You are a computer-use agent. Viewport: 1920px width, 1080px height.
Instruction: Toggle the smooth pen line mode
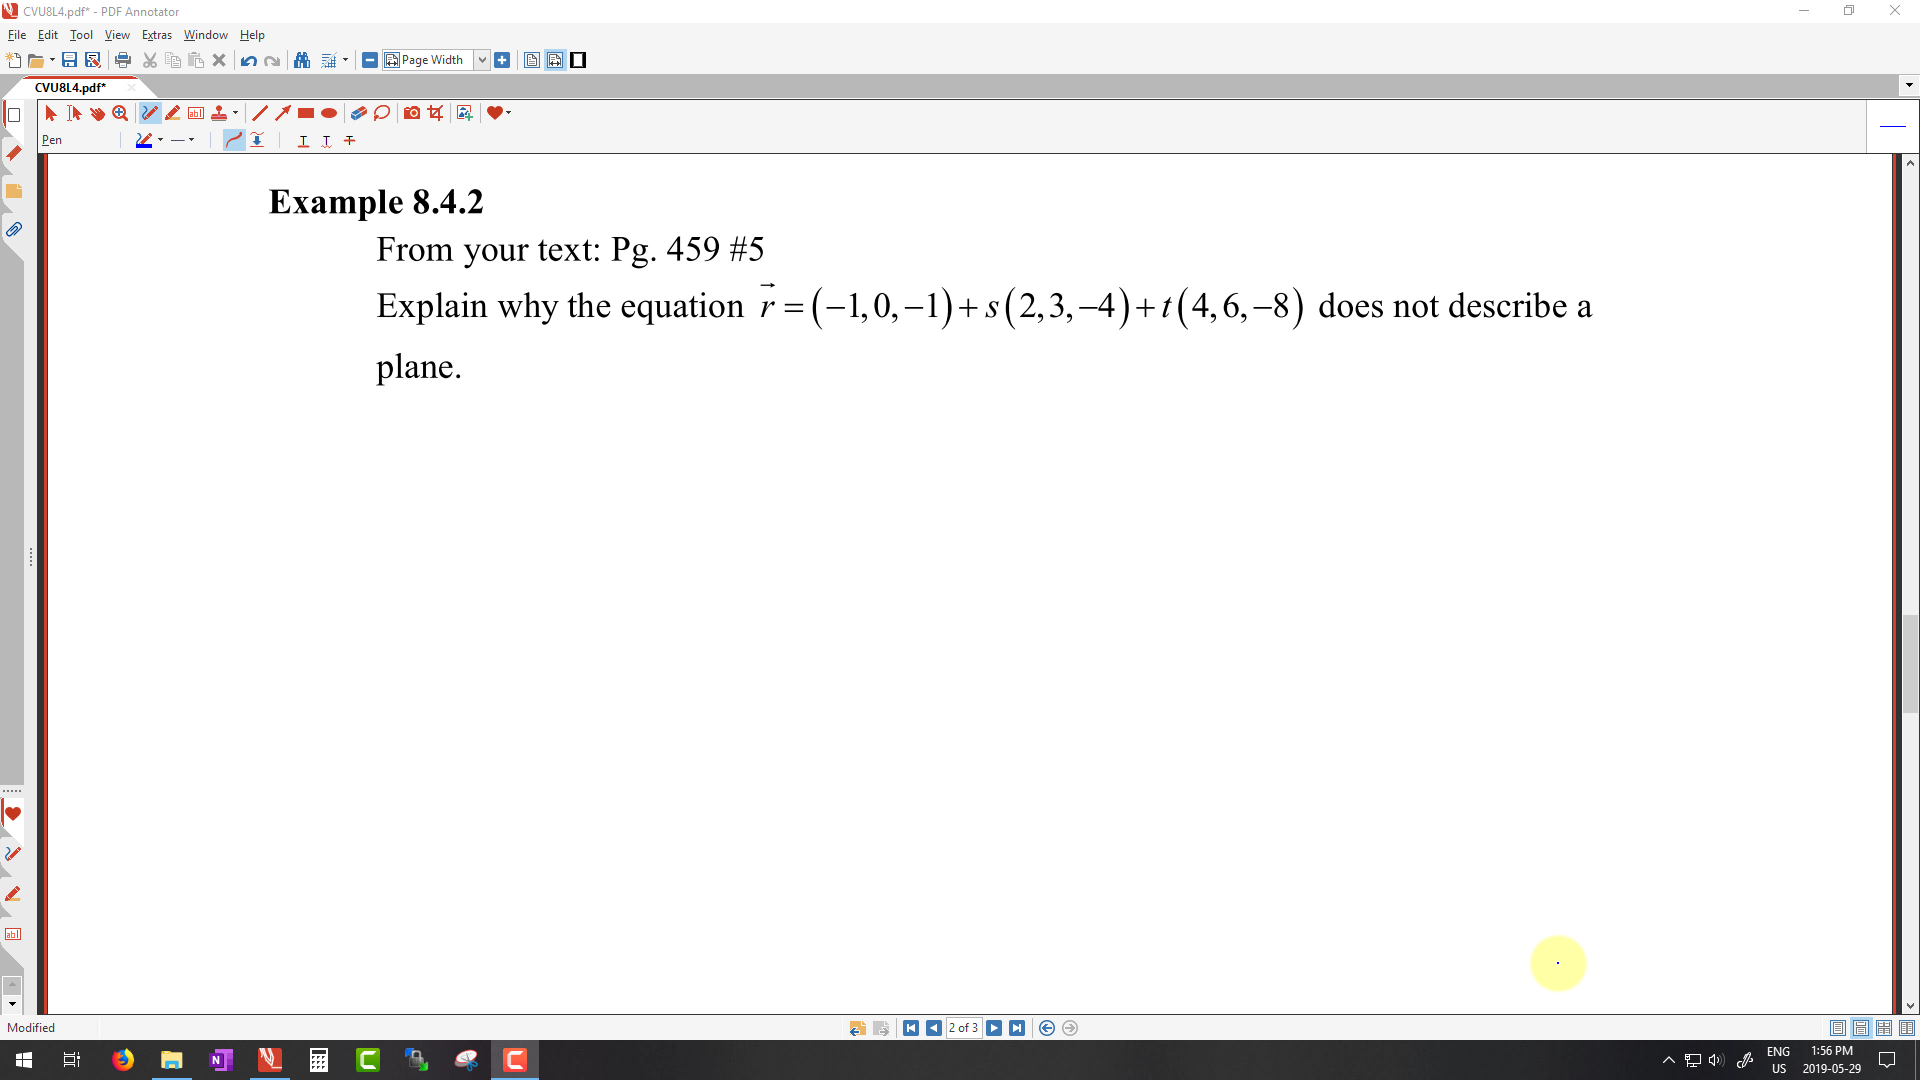tap(233, 140)
